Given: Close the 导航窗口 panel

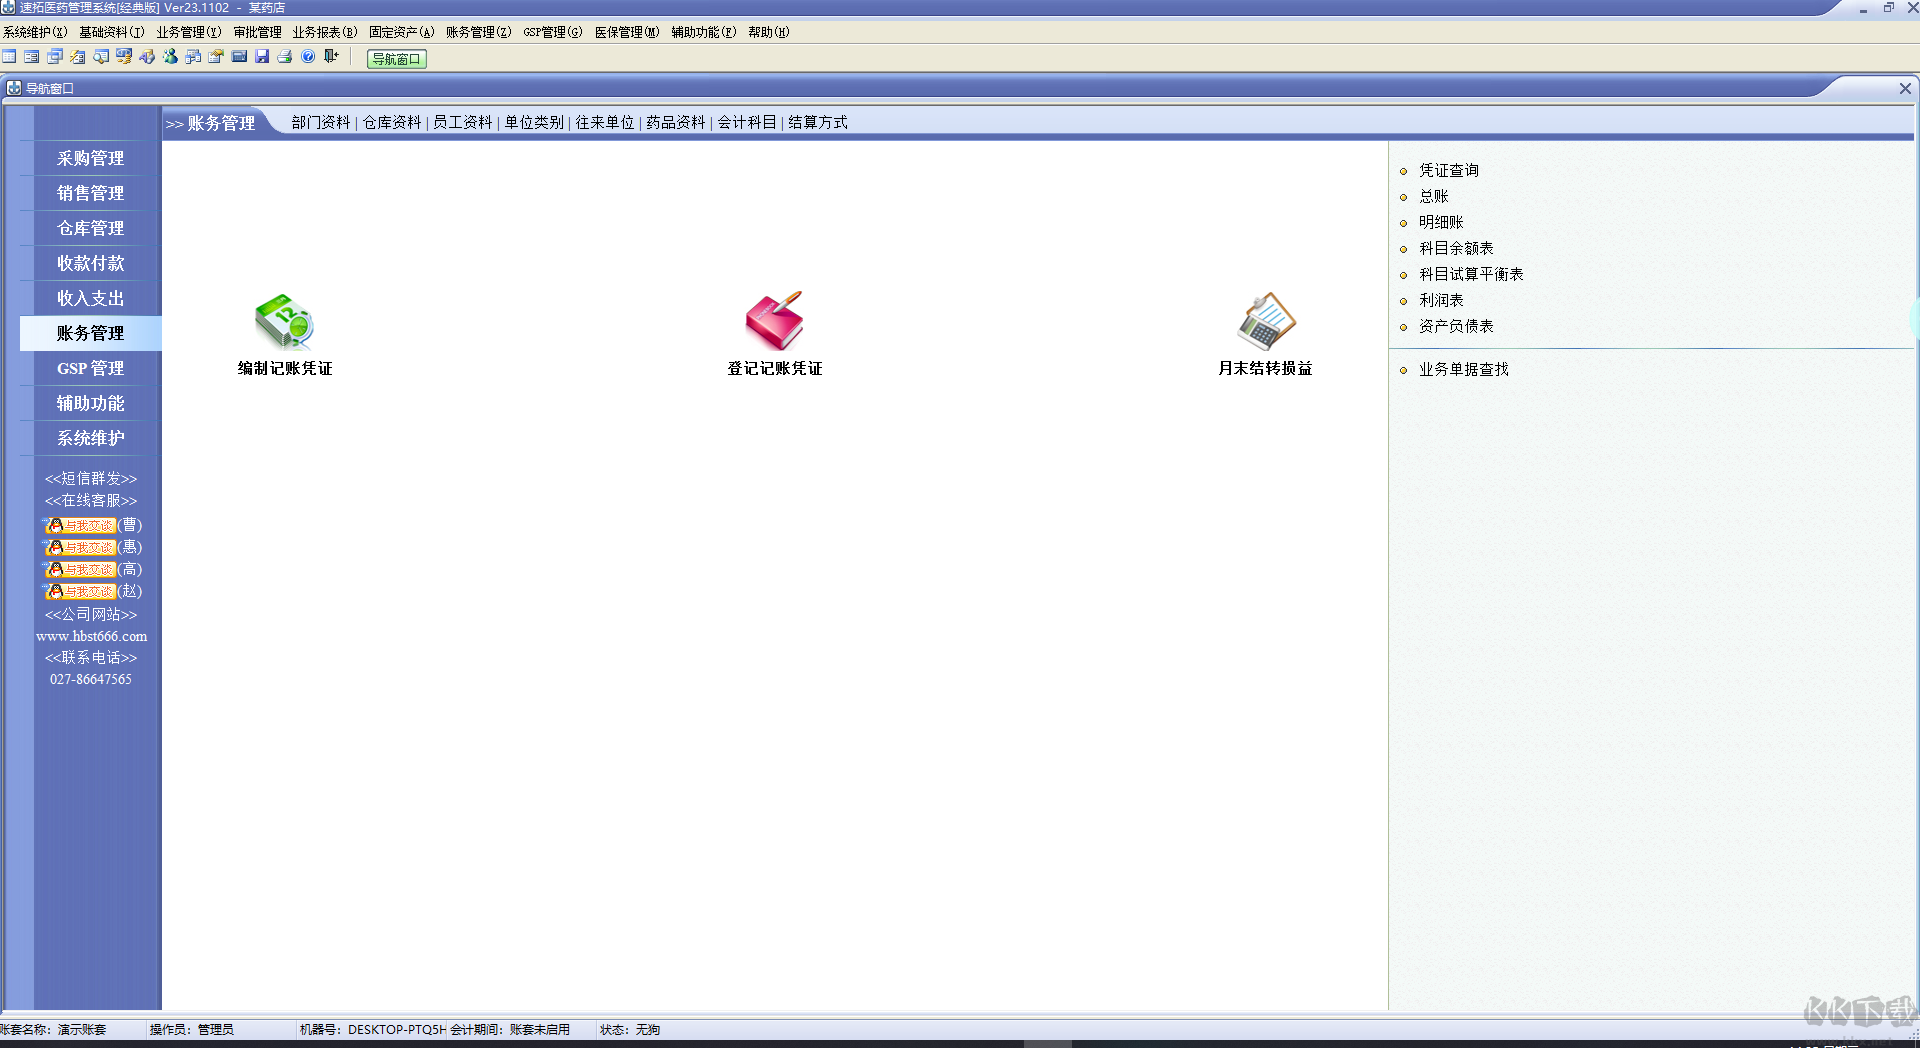Looking at the screenshot, I should 1905,88.
